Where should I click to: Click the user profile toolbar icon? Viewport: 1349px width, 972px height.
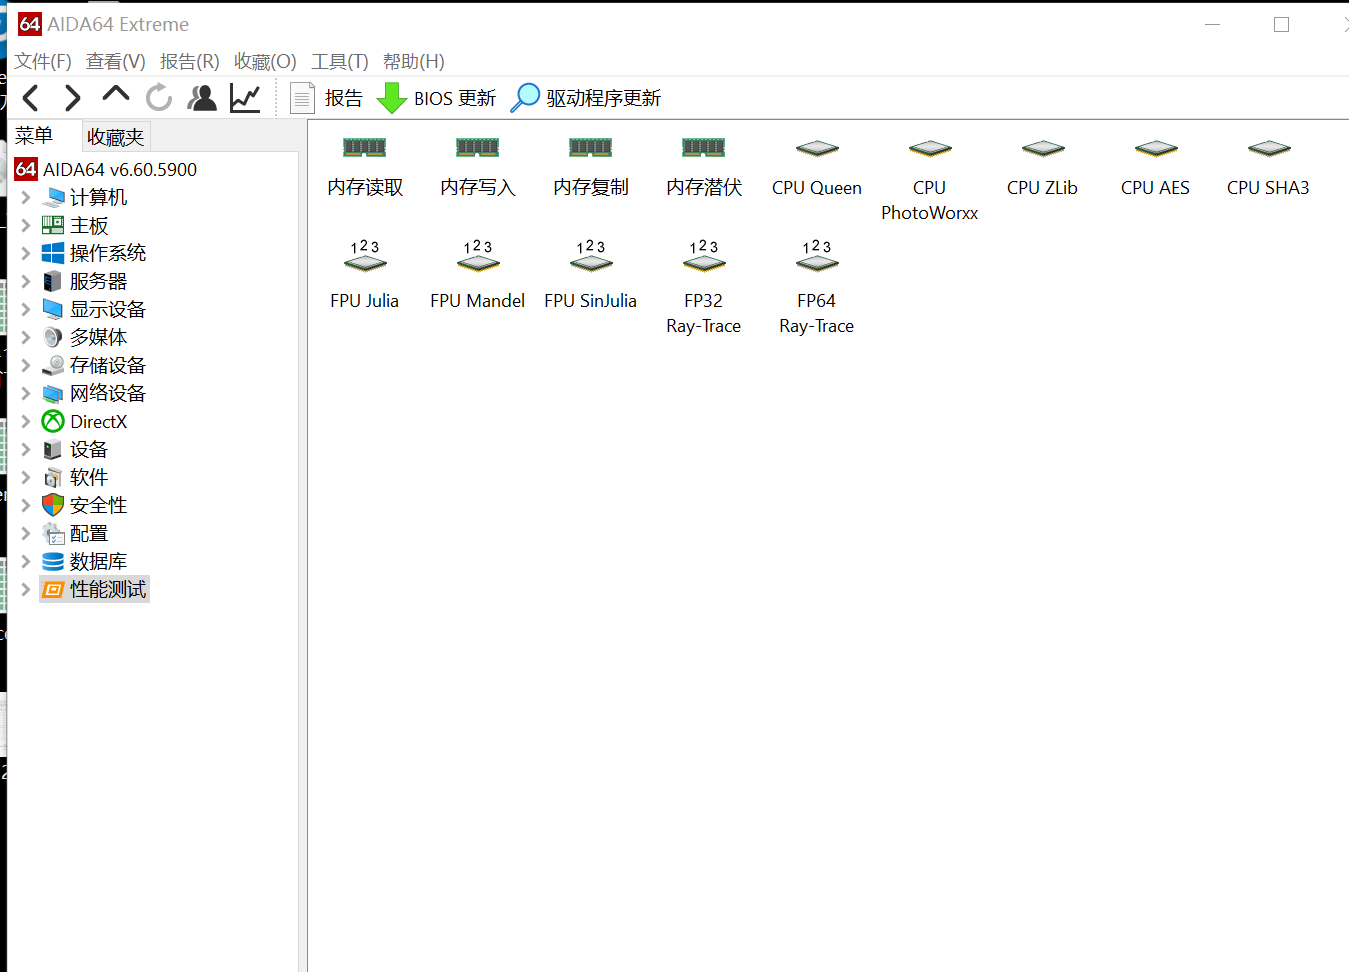point(202,98)
